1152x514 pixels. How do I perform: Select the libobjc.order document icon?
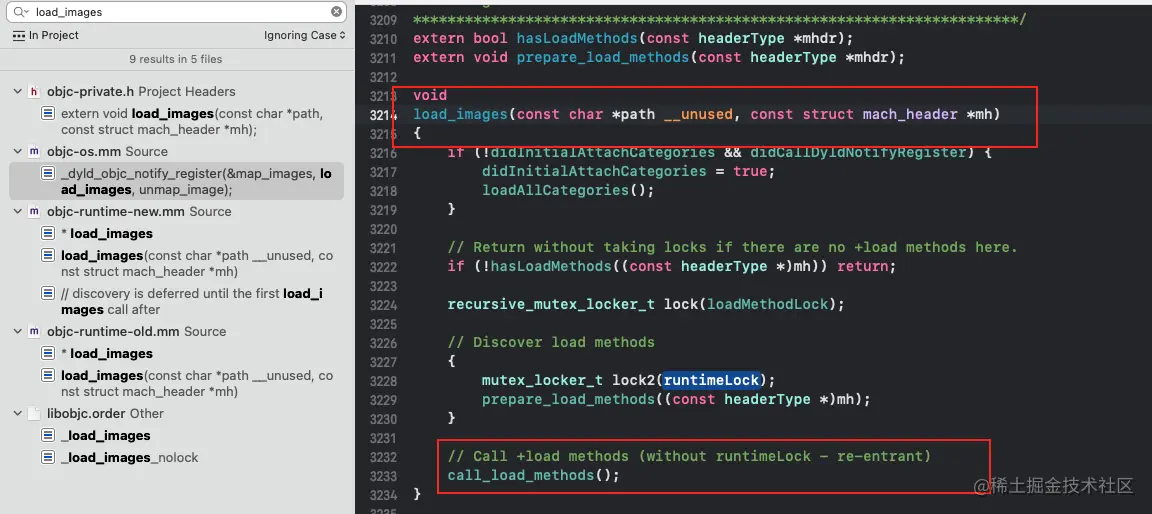(34, 413)
